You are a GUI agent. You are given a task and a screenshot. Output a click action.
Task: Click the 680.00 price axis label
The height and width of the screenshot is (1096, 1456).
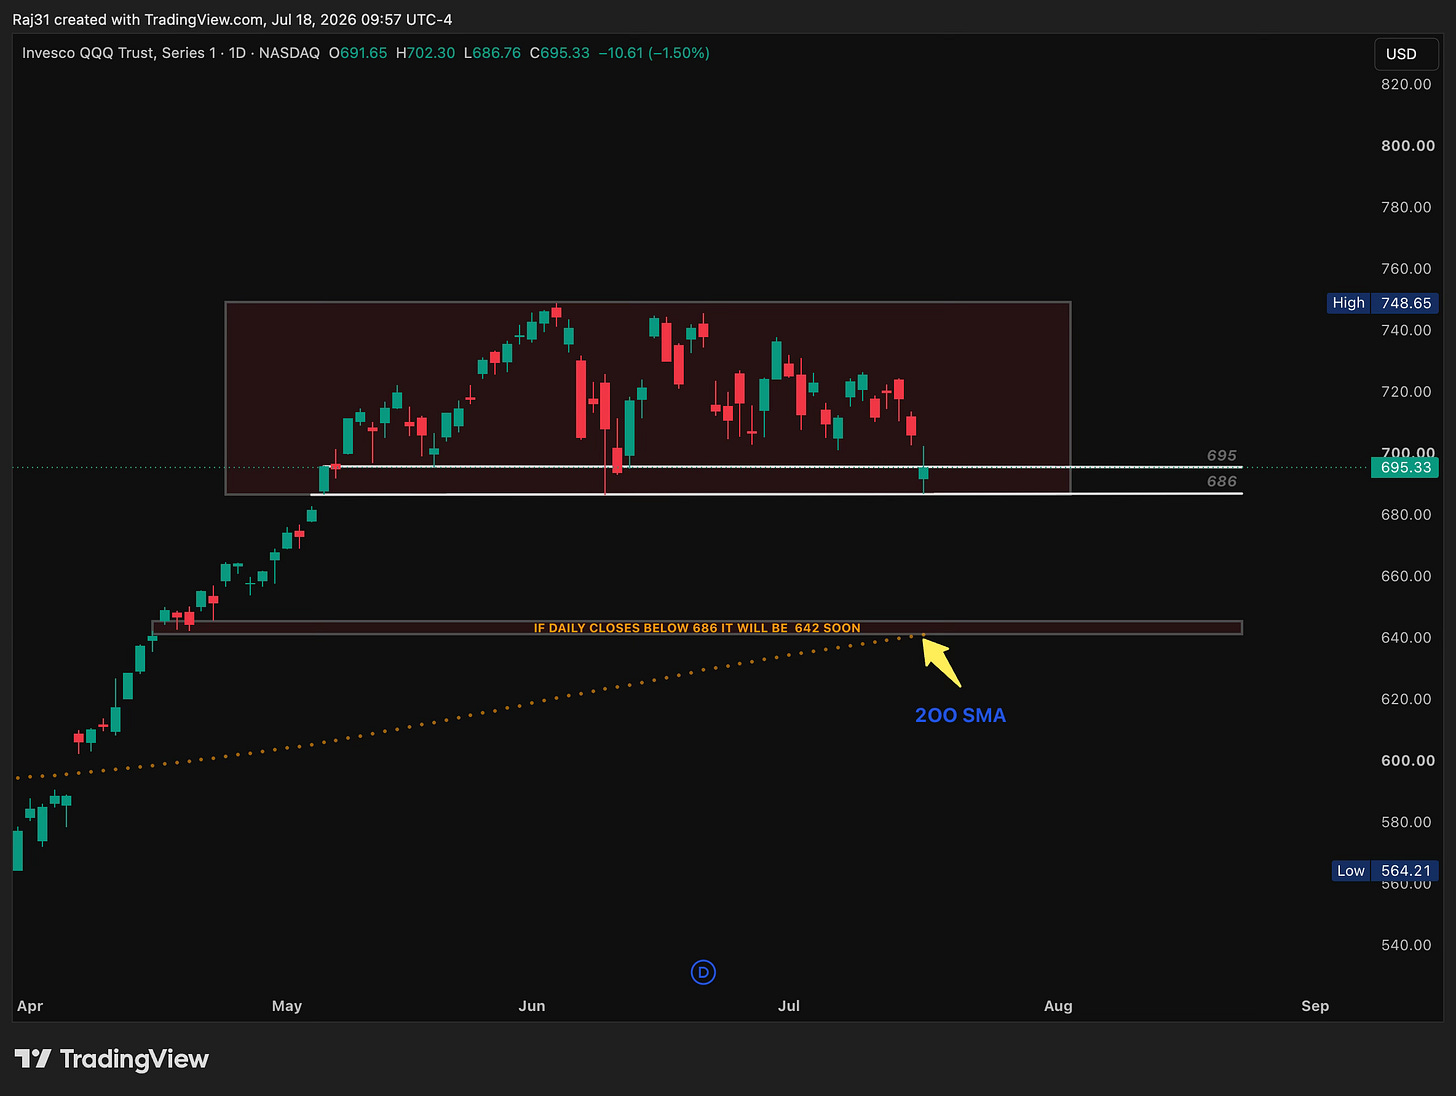pyautogui.click(x=1407, y=515)
